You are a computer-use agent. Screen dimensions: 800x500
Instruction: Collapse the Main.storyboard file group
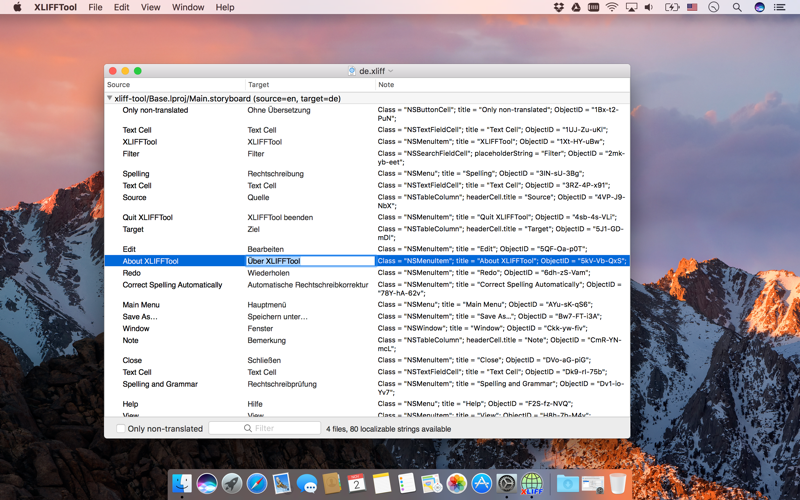(109, 98)
